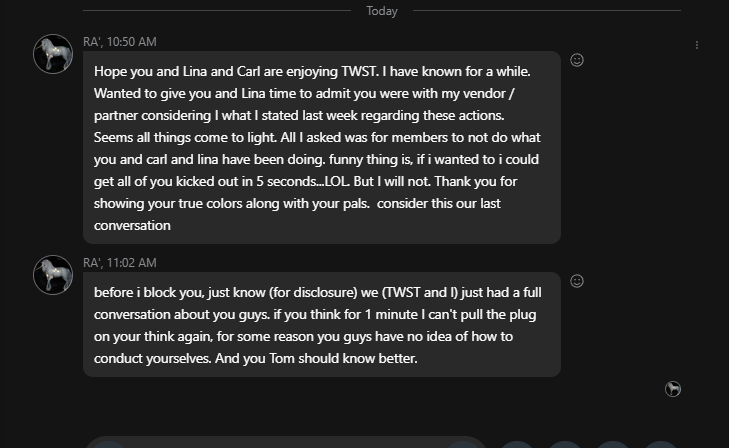The width and height of the screenshot is (729, 448).
Task: Open the three-dot more options menu
Action: pos(696,45)
